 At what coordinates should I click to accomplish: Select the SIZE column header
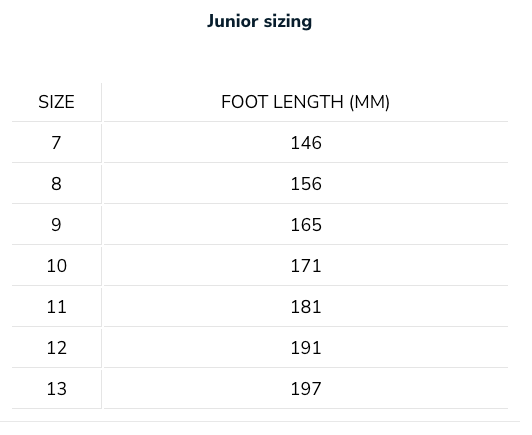coord(56,102)
